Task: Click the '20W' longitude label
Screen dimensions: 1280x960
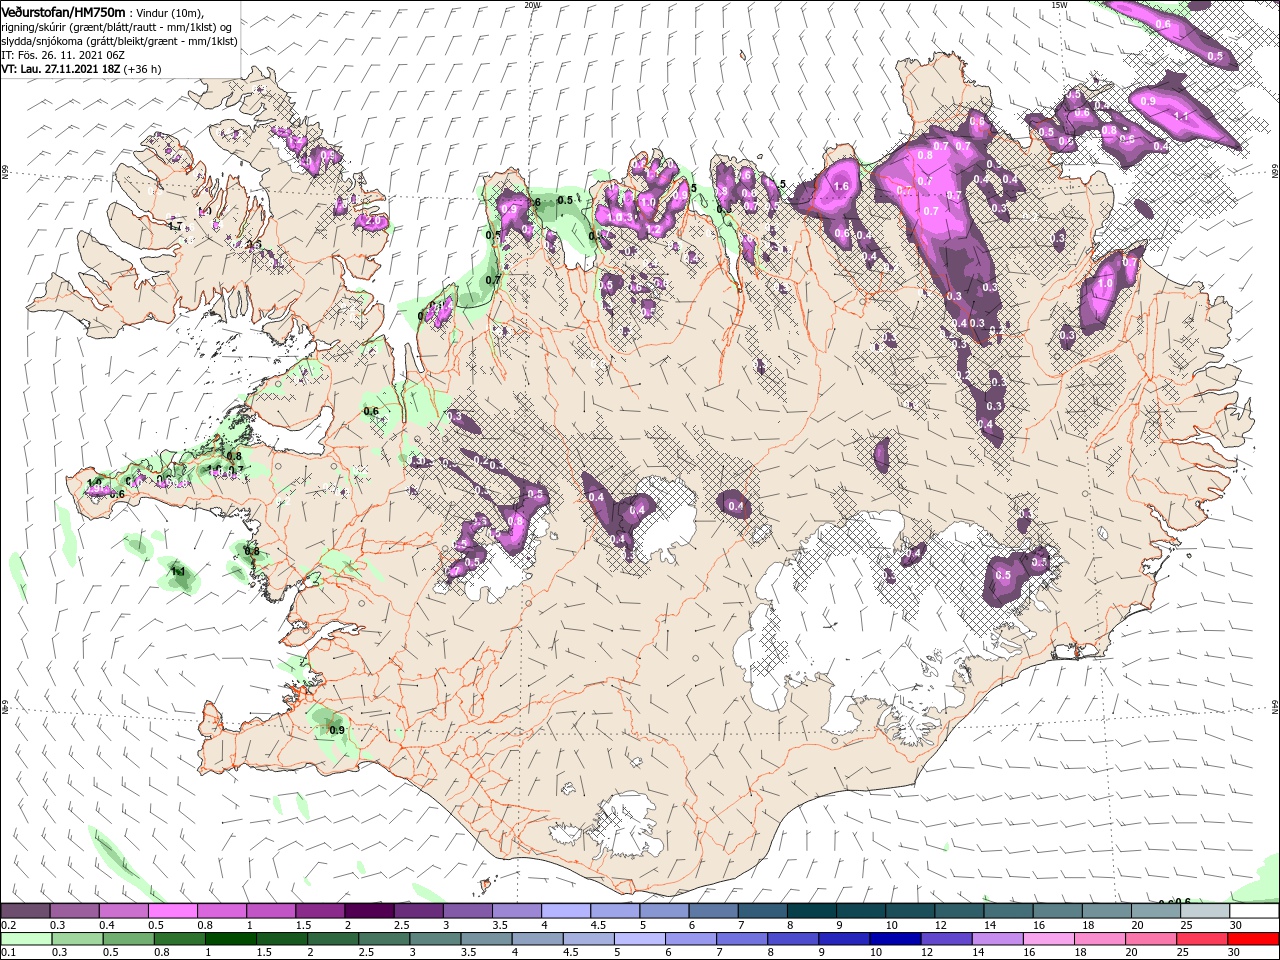Action: (x=532, y=5)
